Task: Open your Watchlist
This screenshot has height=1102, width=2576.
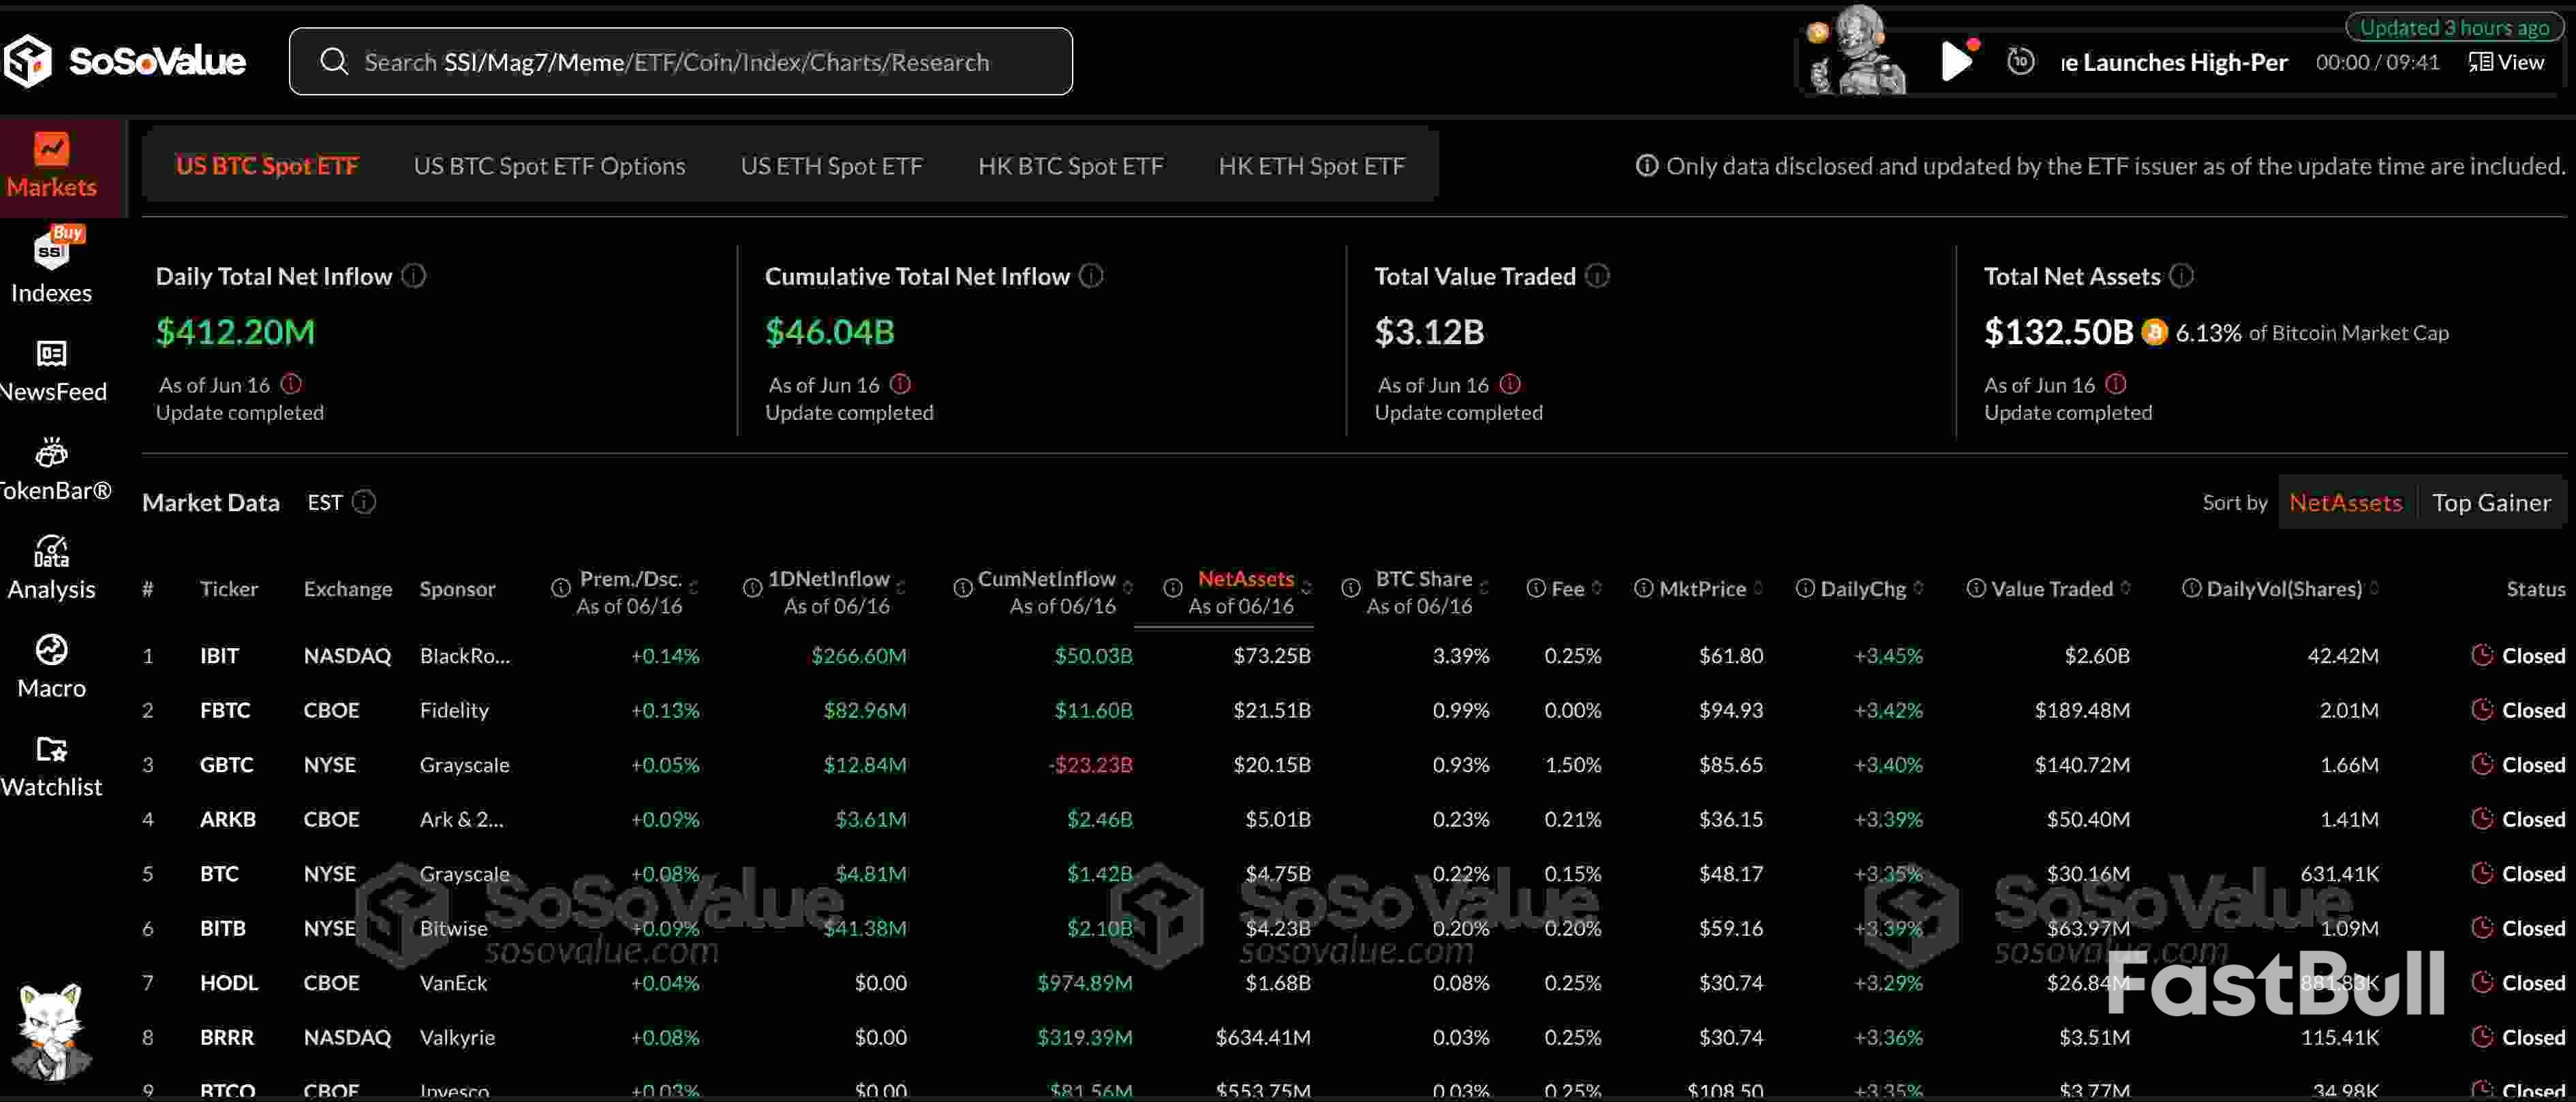Action: pos(52,763)
